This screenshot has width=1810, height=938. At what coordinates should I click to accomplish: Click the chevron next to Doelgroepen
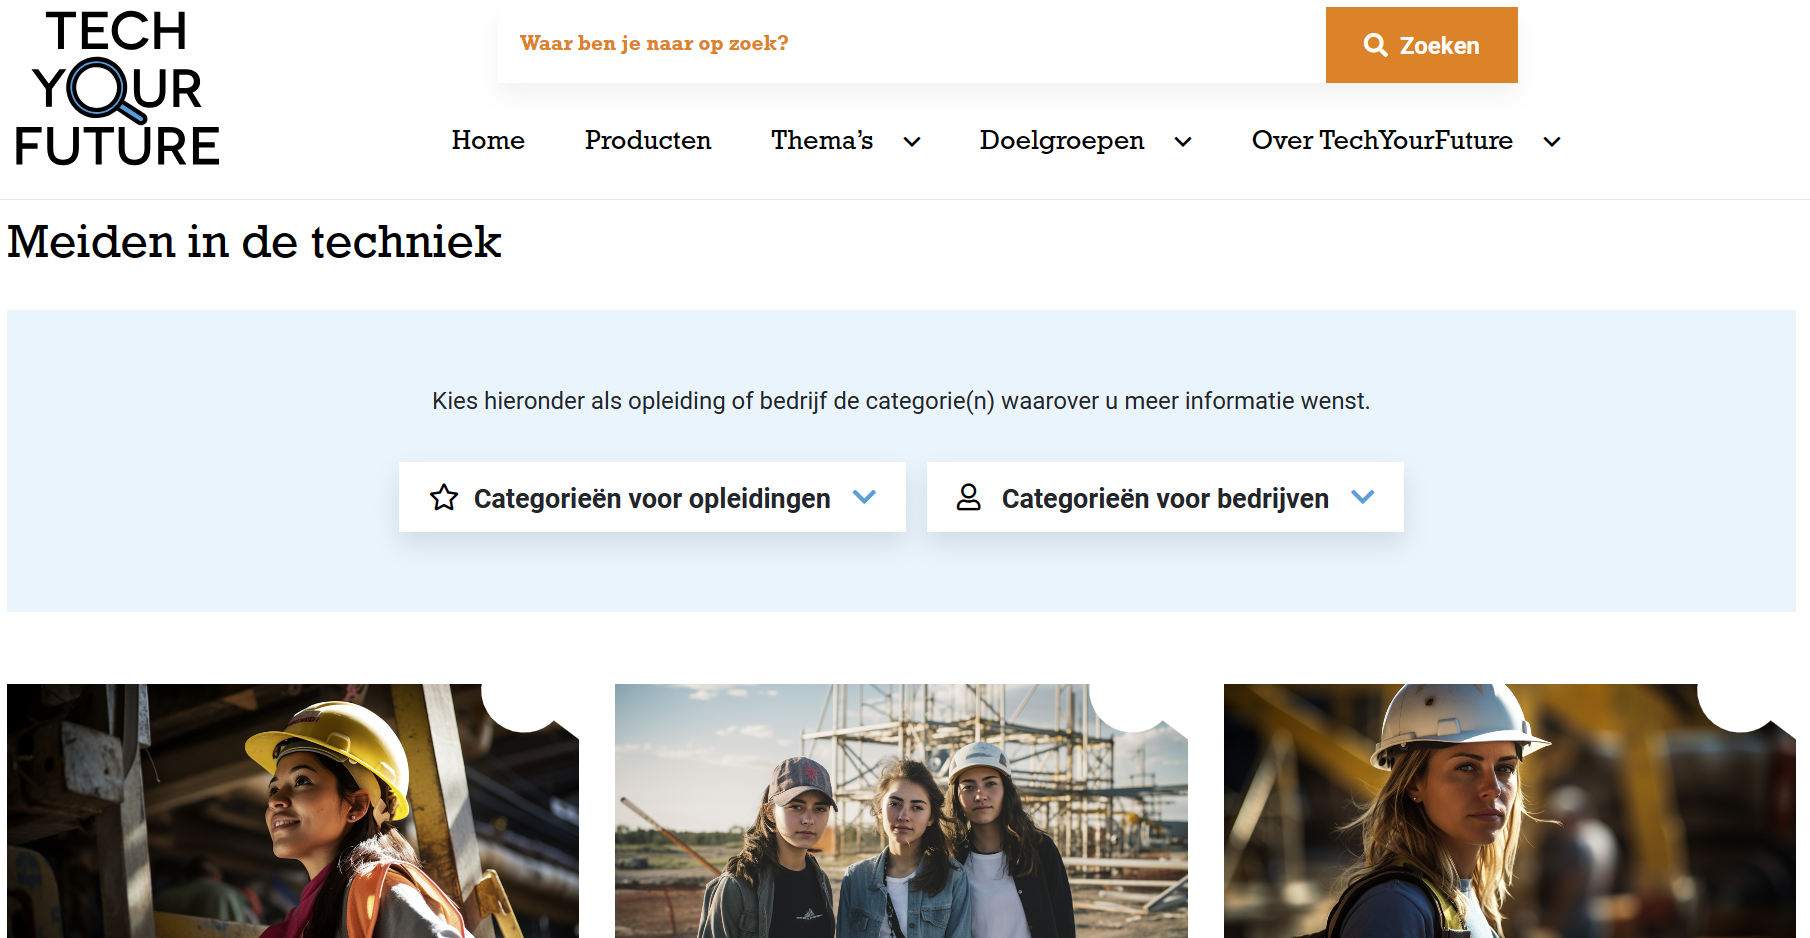1183,142
